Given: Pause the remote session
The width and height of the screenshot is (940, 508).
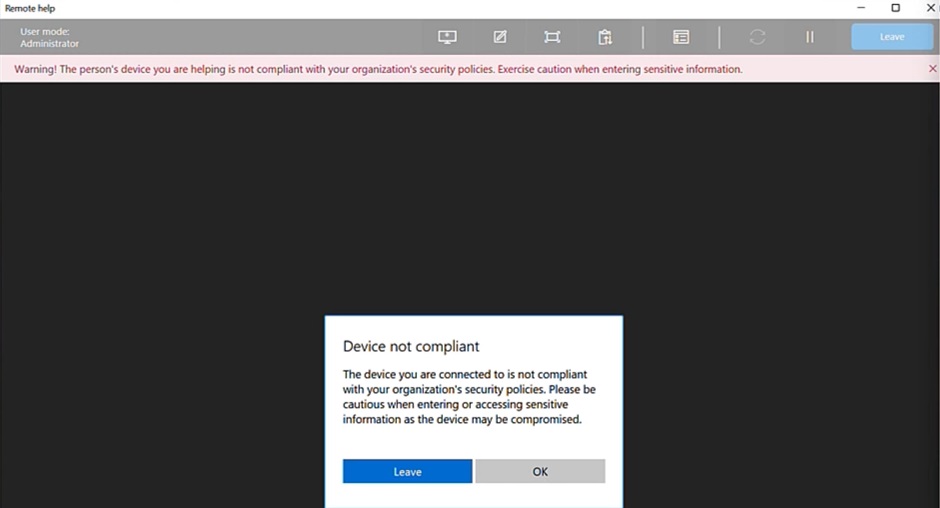Looking at the screenshot, I should coord(810,37).
